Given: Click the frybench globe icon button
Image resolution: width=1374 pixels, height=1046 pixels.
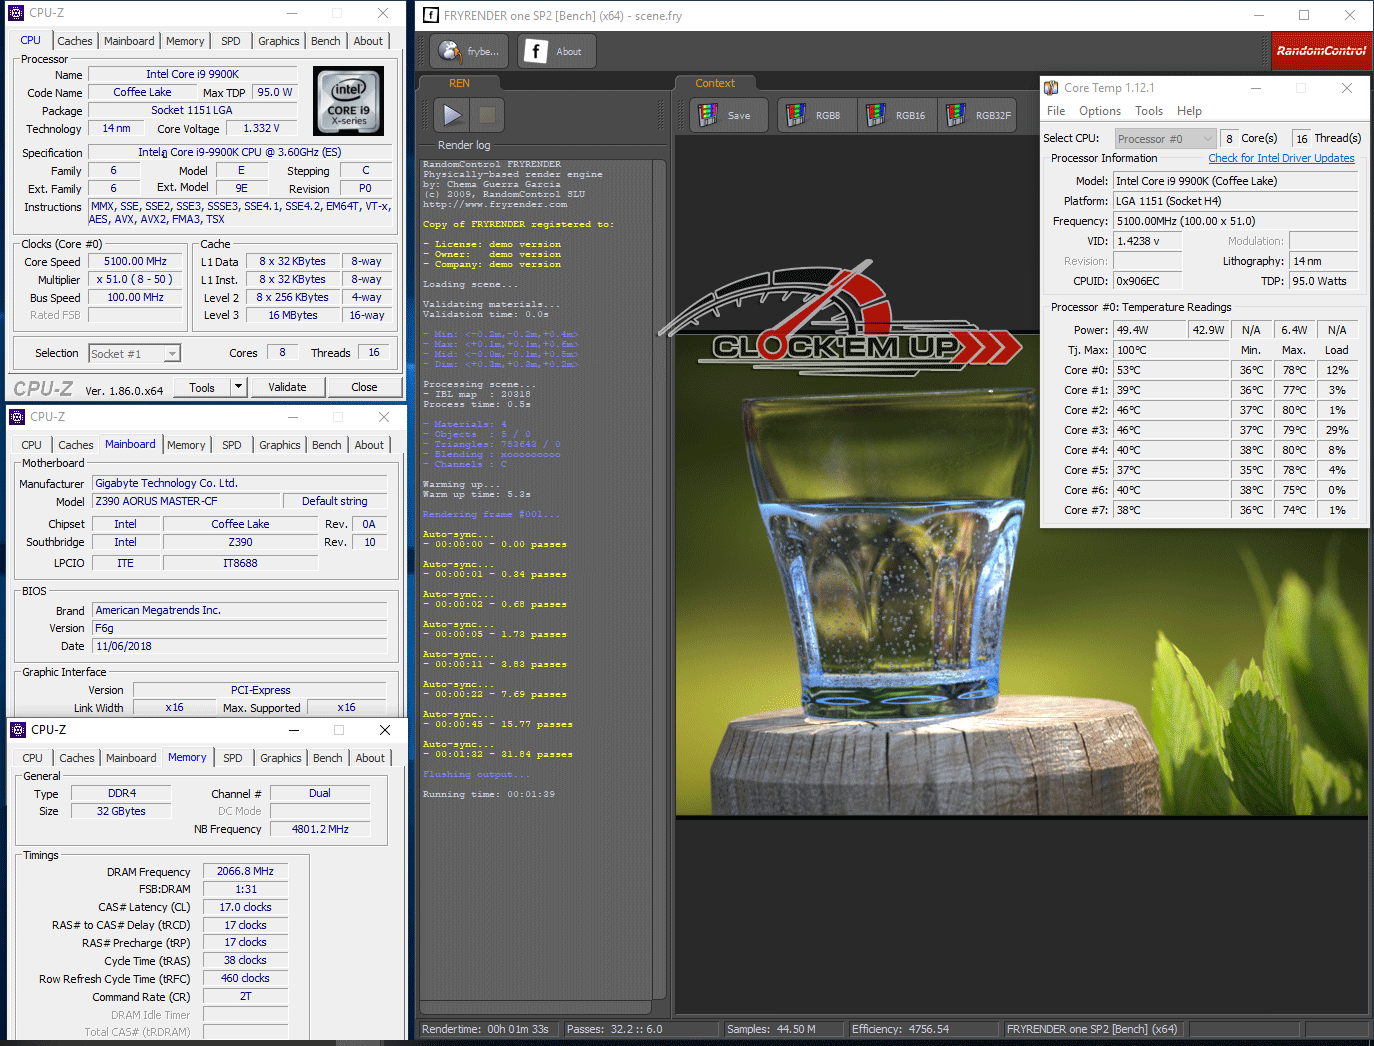Looking at the screenshot, I should pos(469,52).
